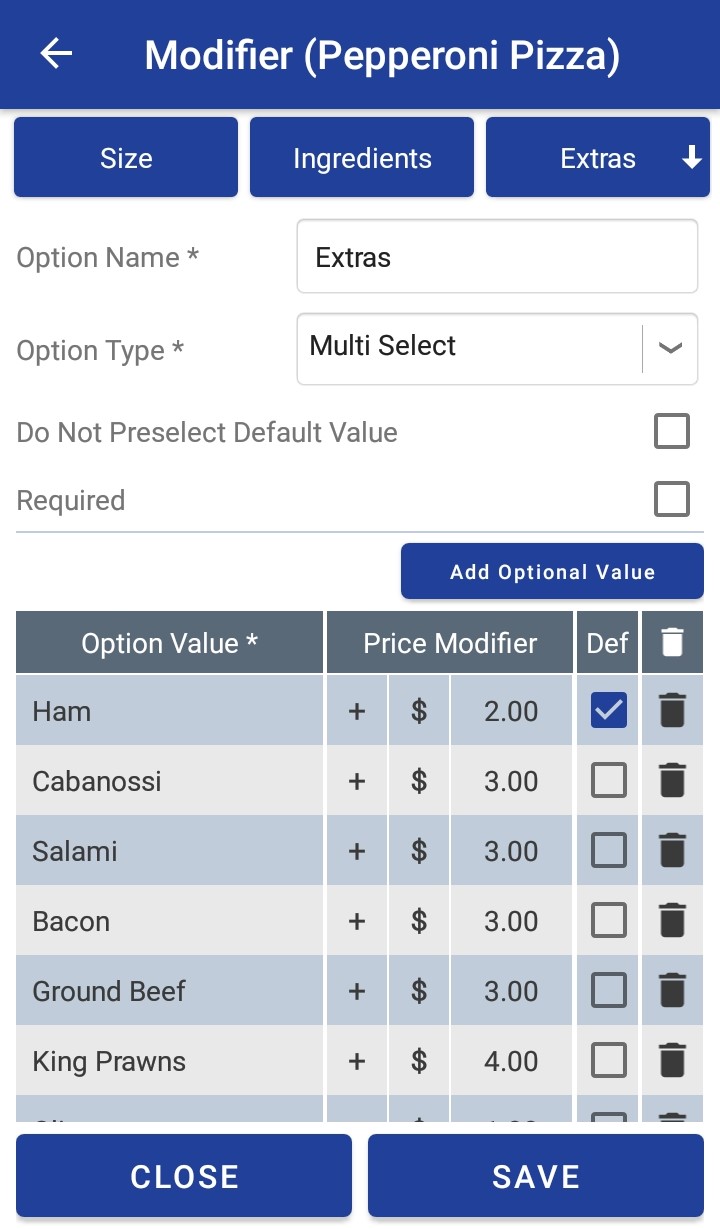Viewport: 720px width, 1229px height.
Task: Delete the Salami option row
Action: (672, 851)
